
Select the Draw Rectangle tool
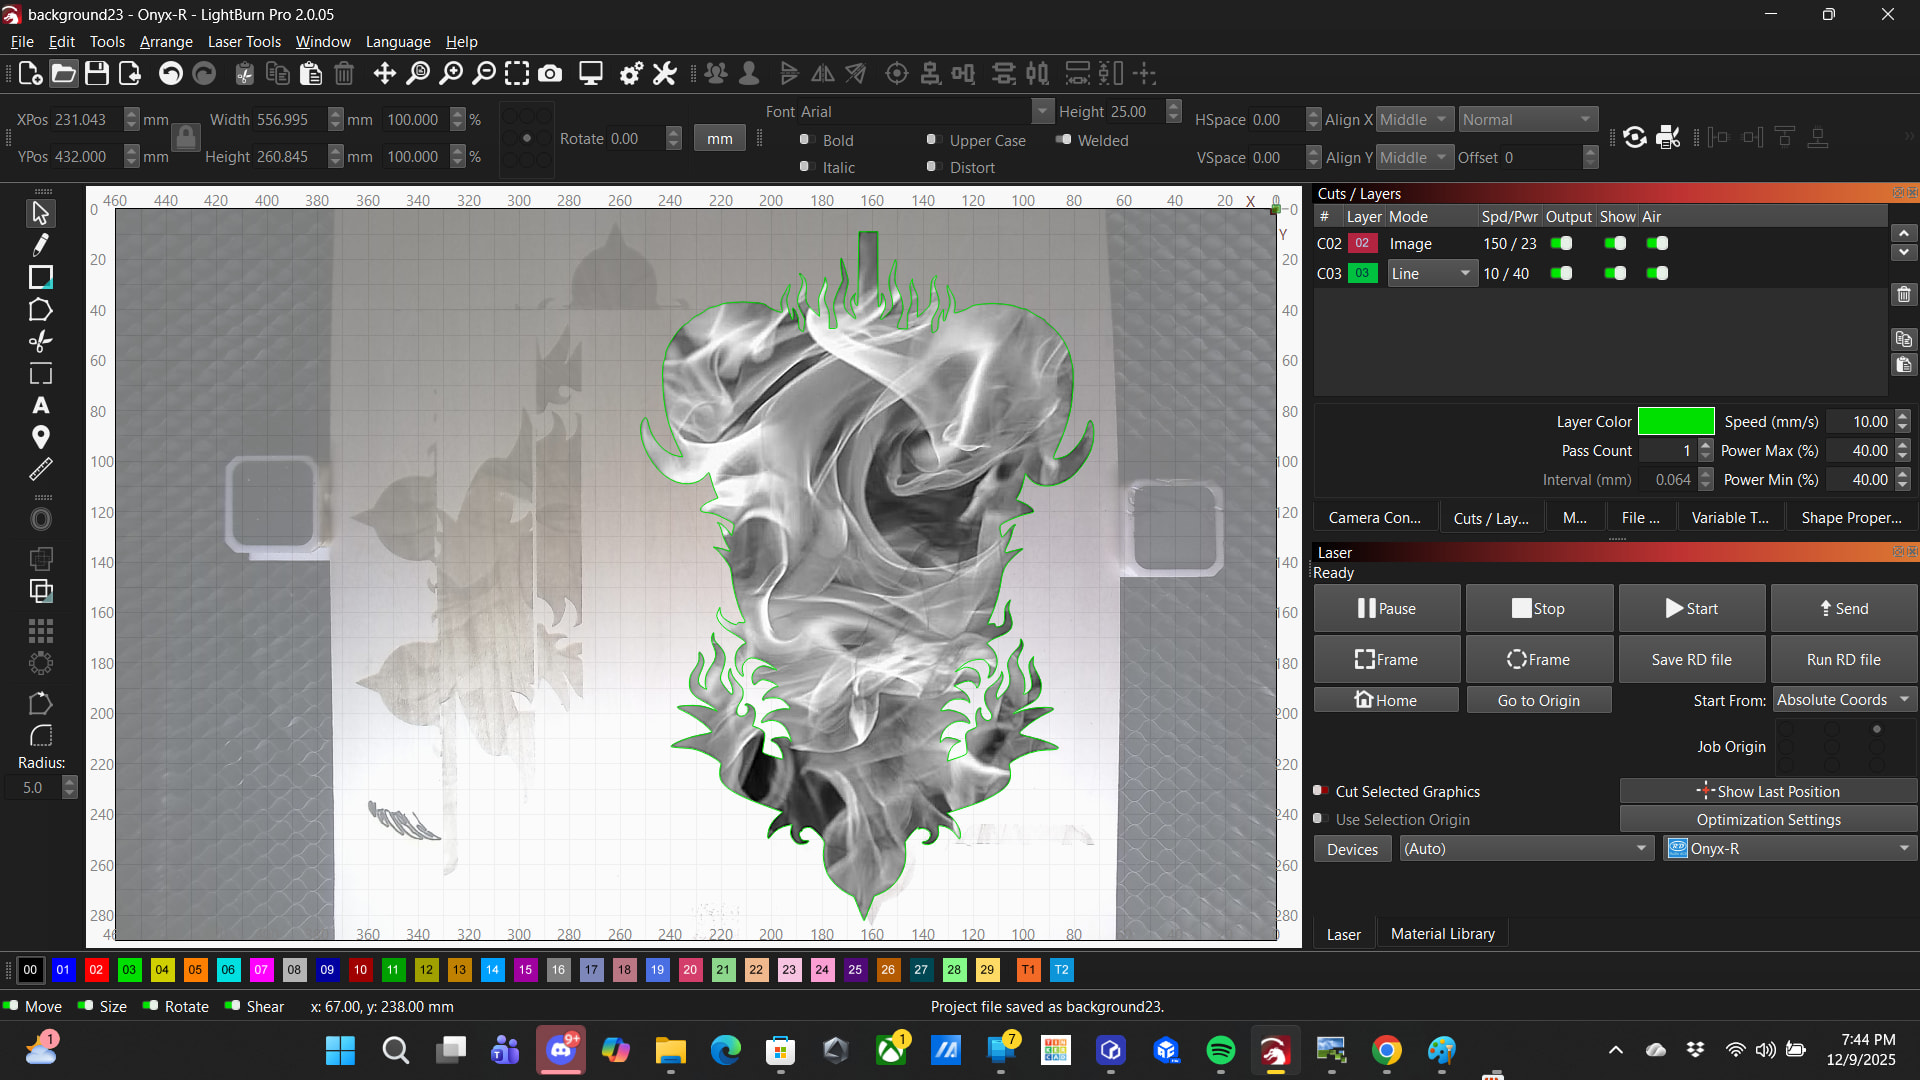(x=40, y=277)
